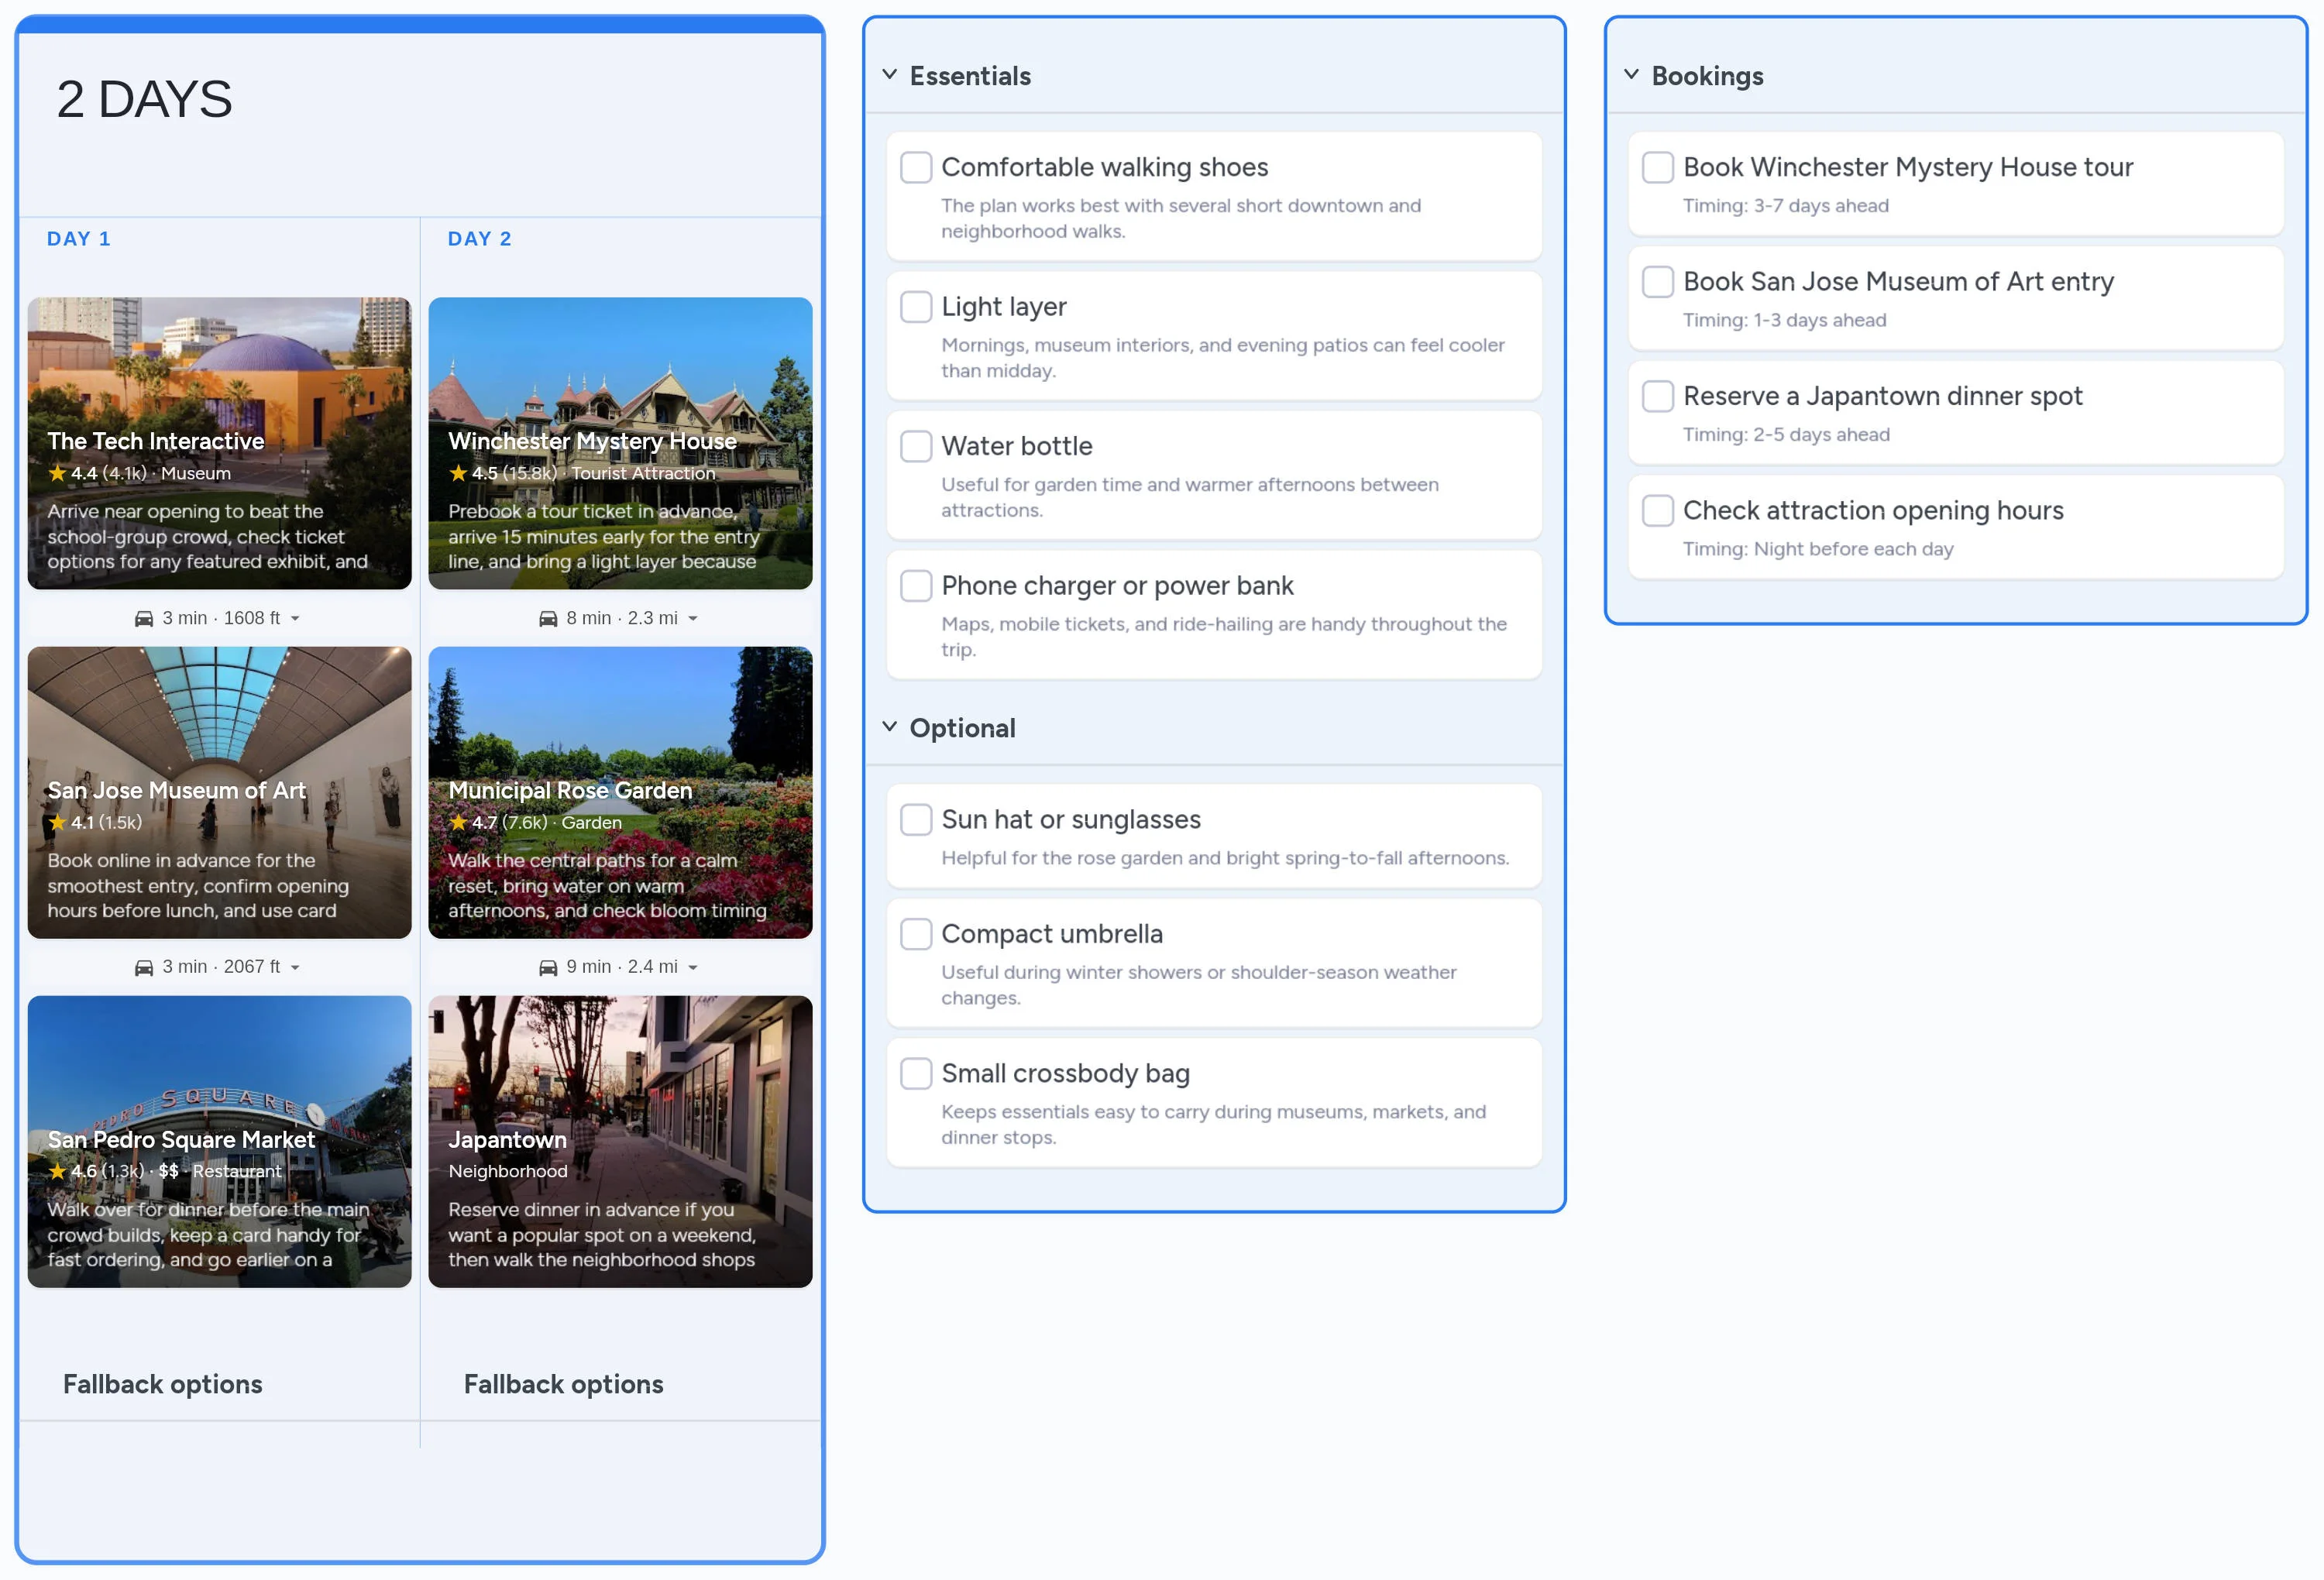Collapse the Optional section chevron
Image resolution: width=2324 pixels, height=1580 pixels.
click(889, 726)
